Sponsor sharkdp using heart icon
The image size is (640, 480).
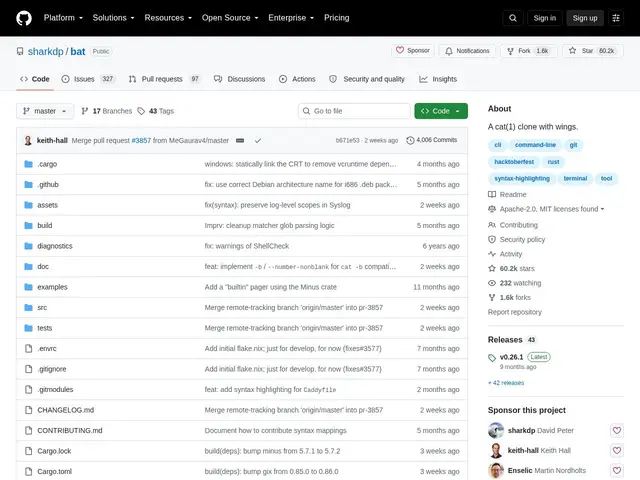pos(617,430)
